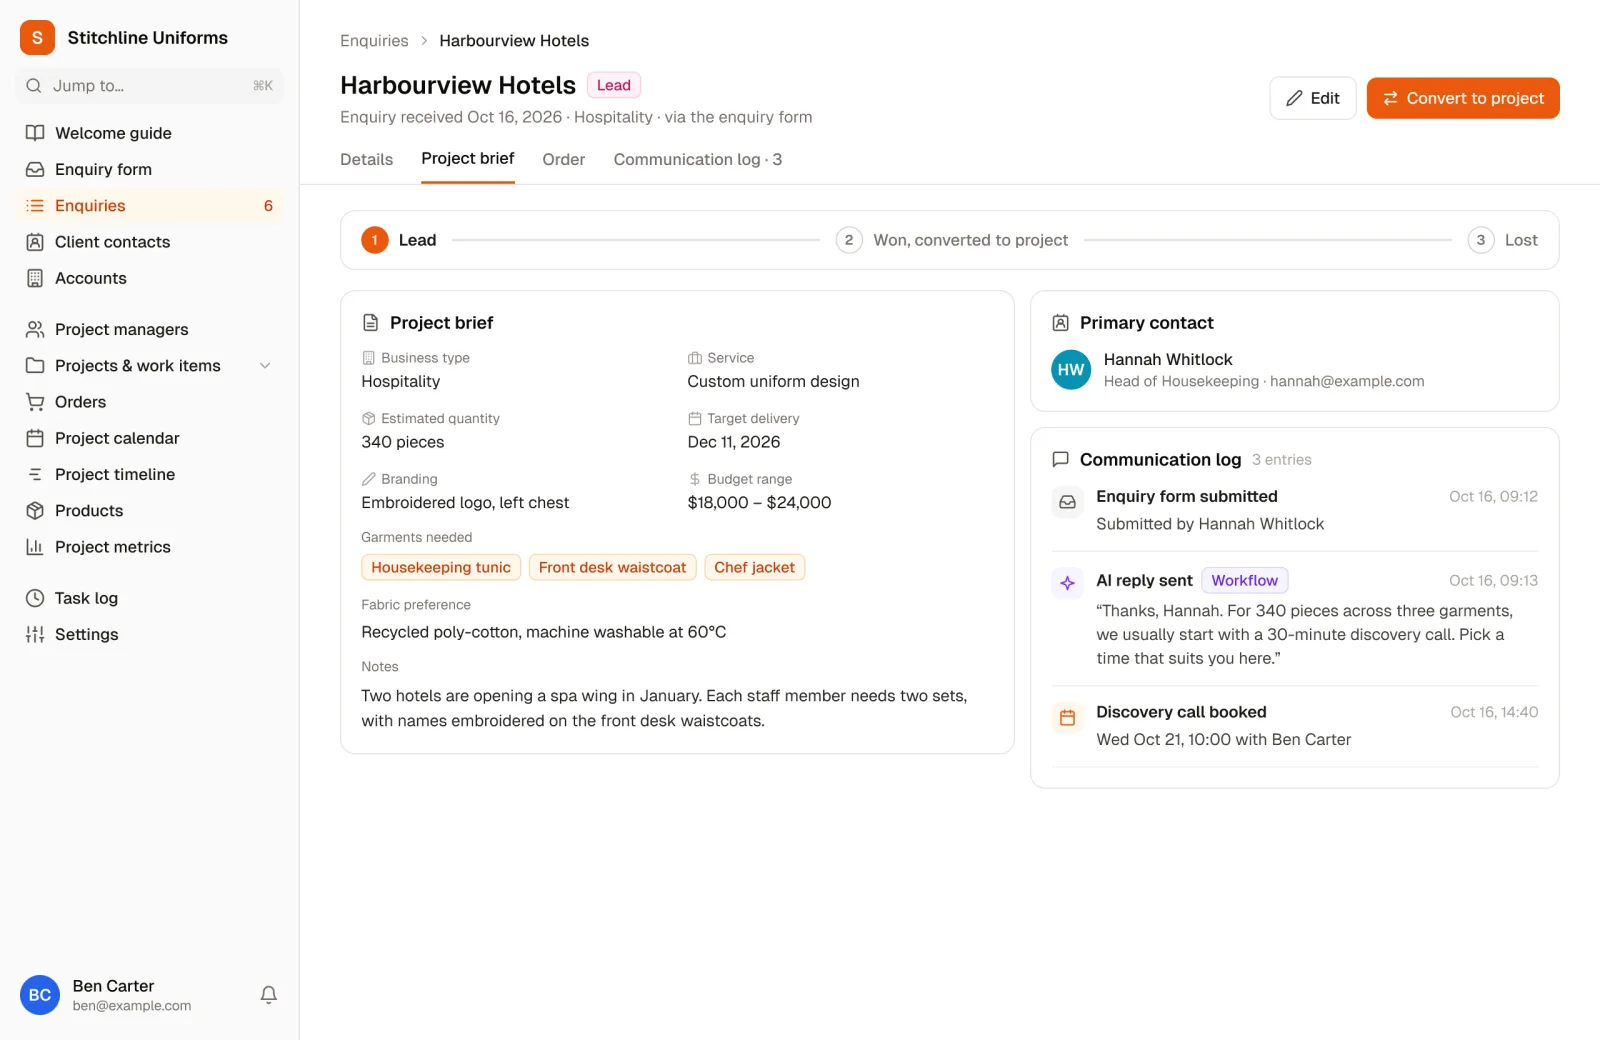Switch to the Details tab
The image size is (1600, 1040).
pyautogui.click(x=367, y=159)
